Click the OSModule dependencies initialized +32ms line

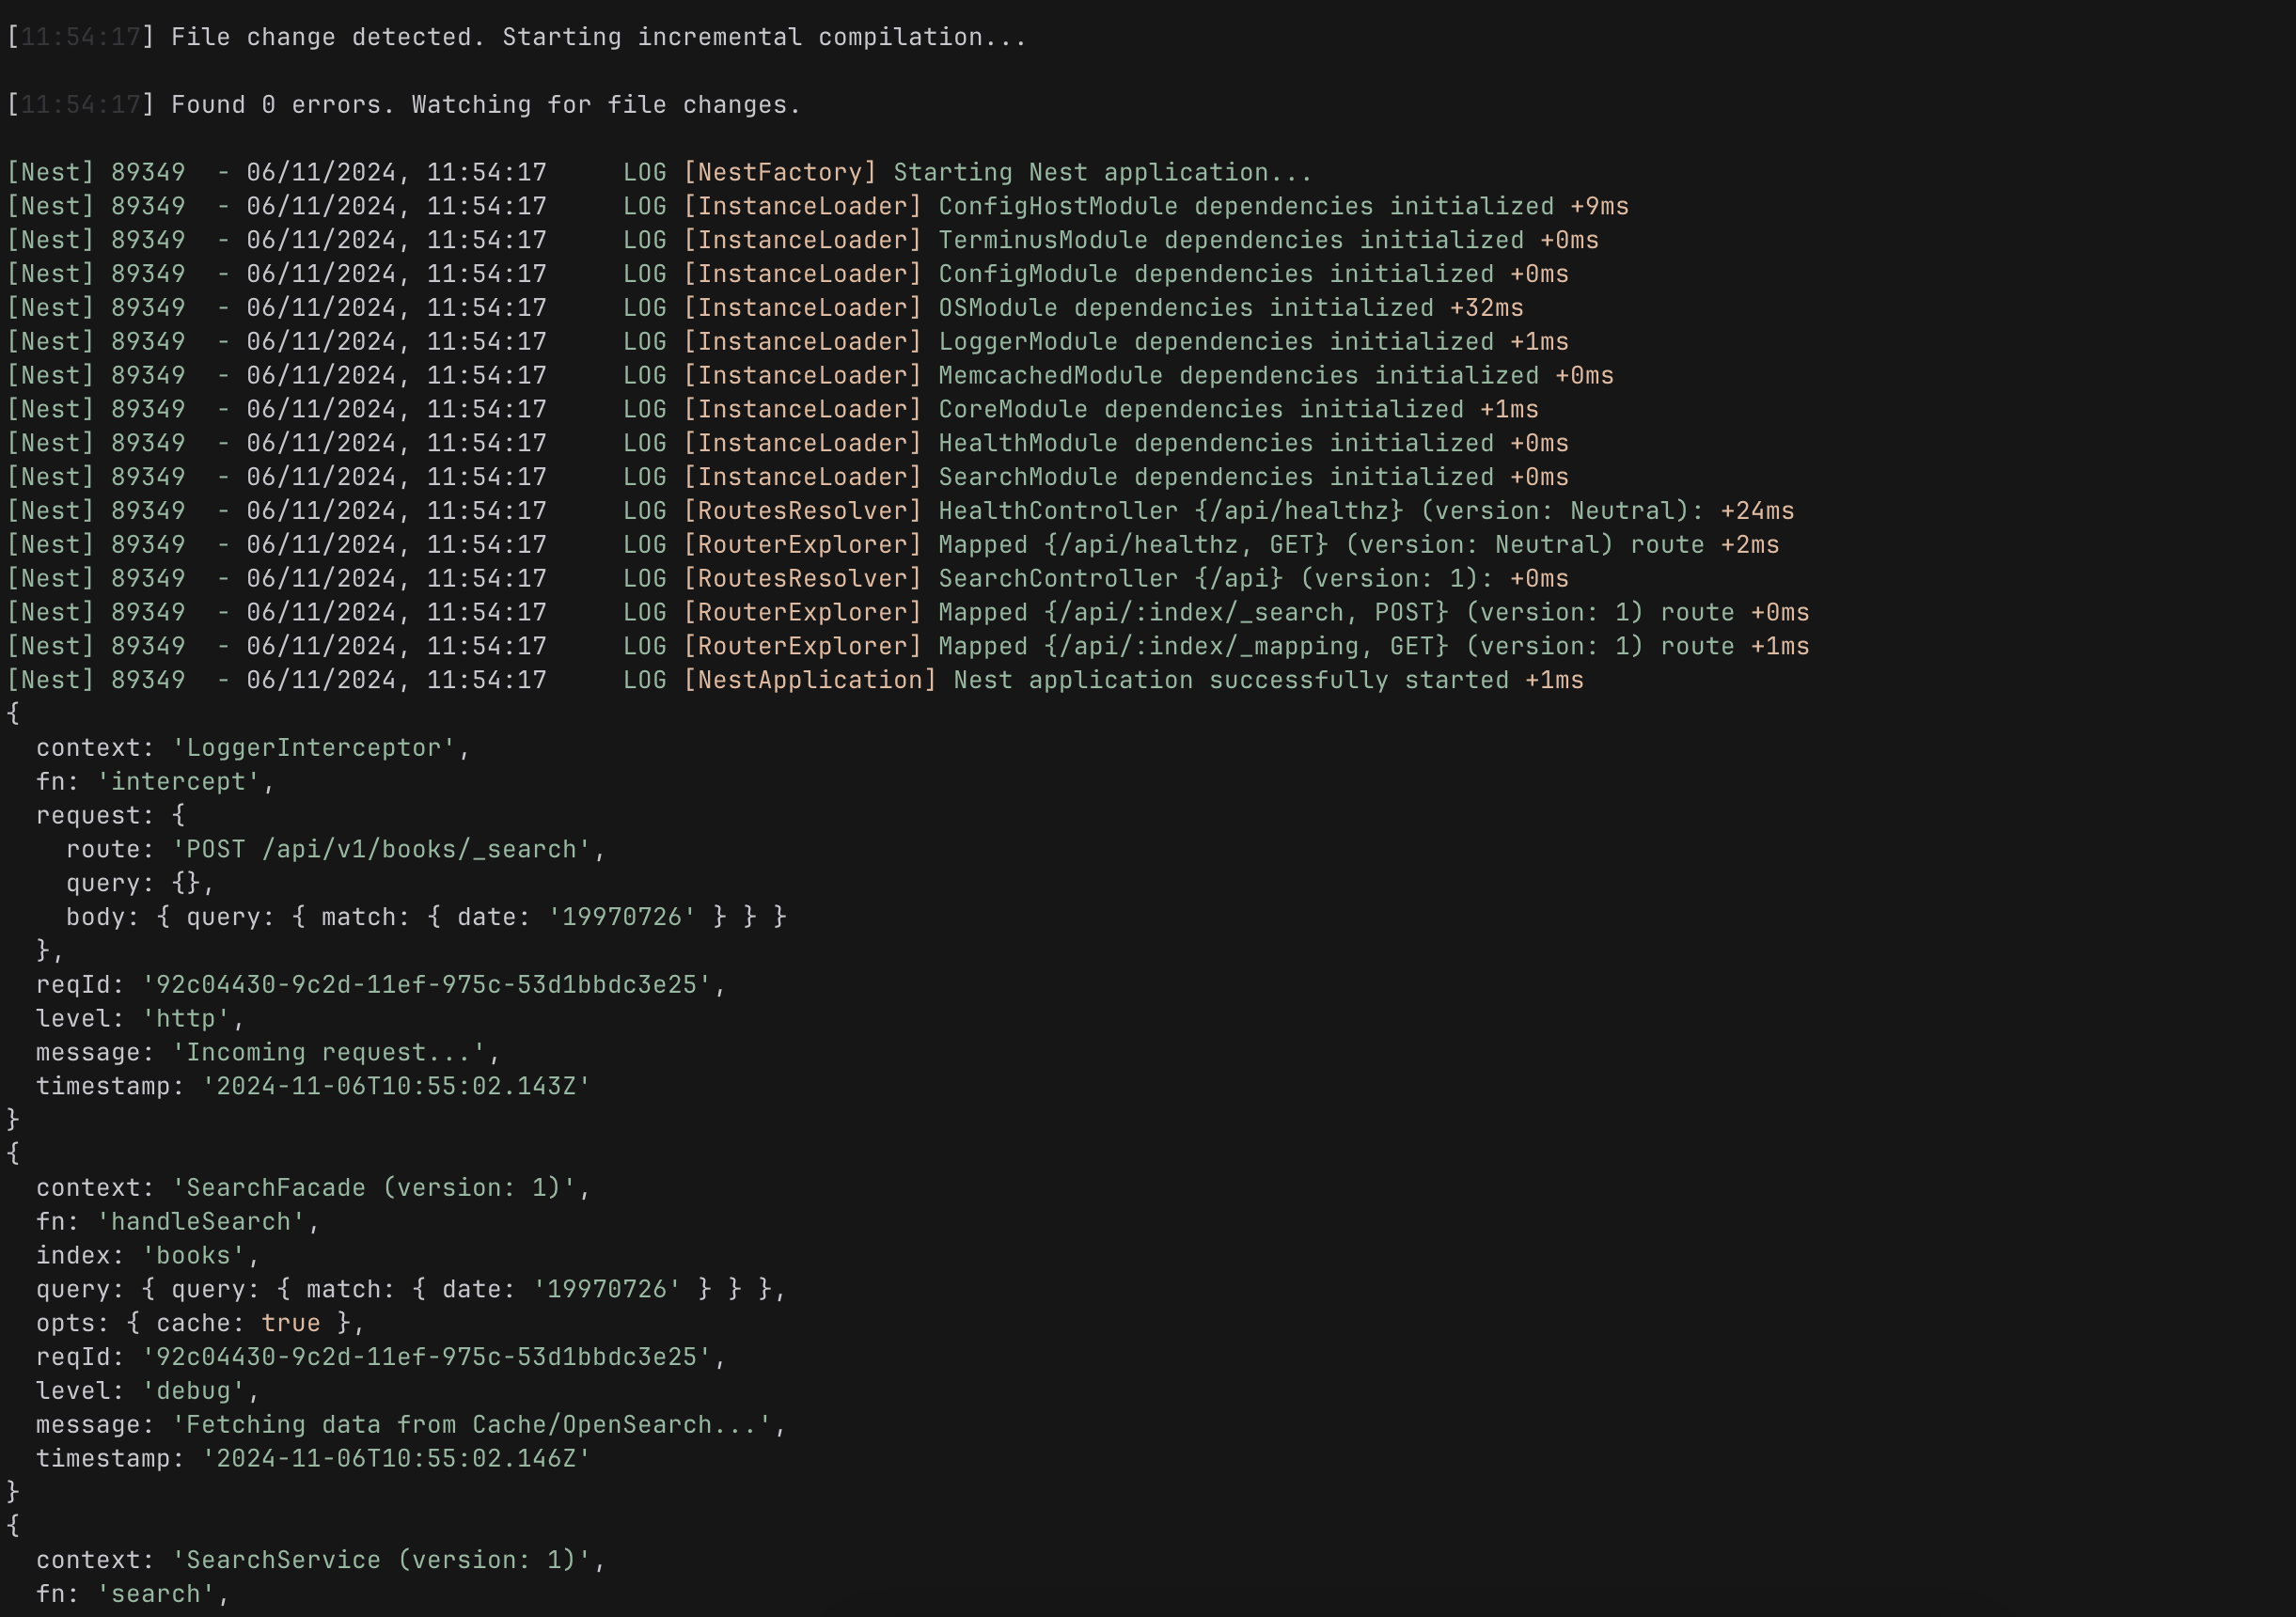point(765,308)
